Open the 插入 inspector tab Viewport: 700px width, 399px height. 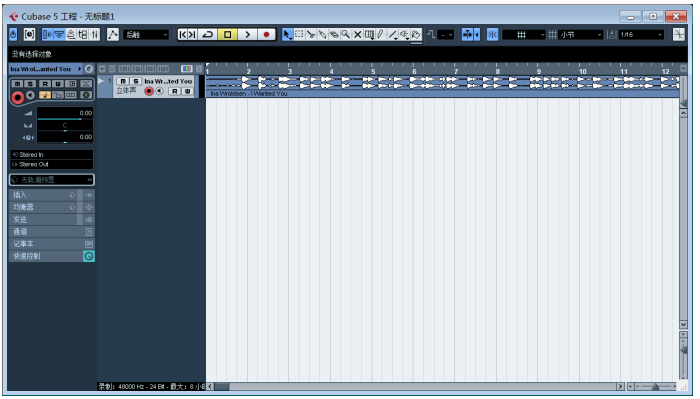[42, 195]
